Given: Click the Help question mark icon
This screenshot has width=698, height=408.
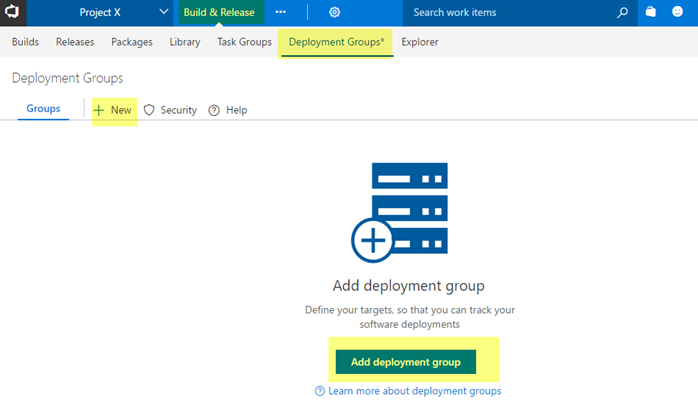Looking at the screenshot, I should 214,110.
